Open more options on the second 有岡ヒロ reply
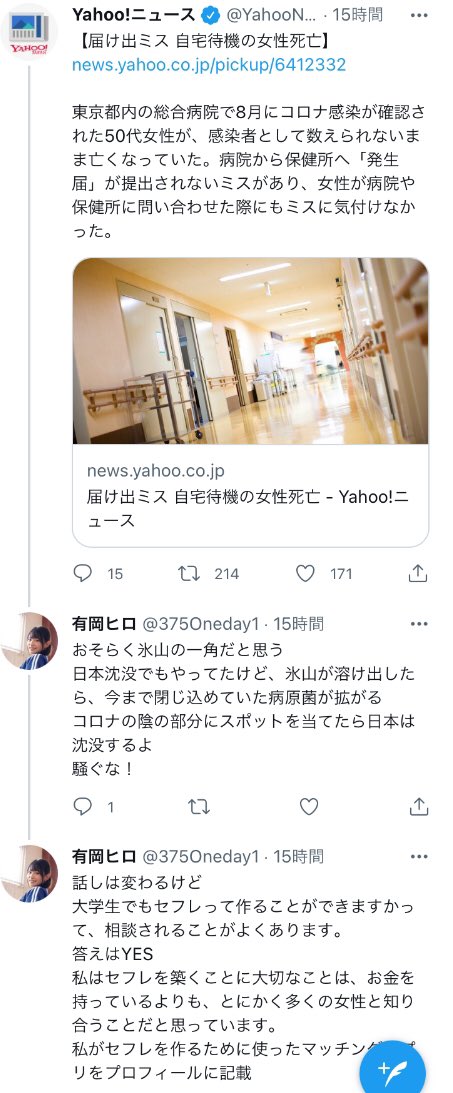This screenshot has height=1093, width=453. coord(419,857)
